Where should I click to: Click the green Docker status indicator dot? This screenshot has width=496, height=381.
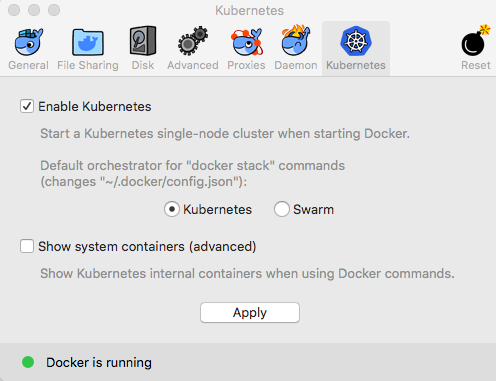[28, 362]
